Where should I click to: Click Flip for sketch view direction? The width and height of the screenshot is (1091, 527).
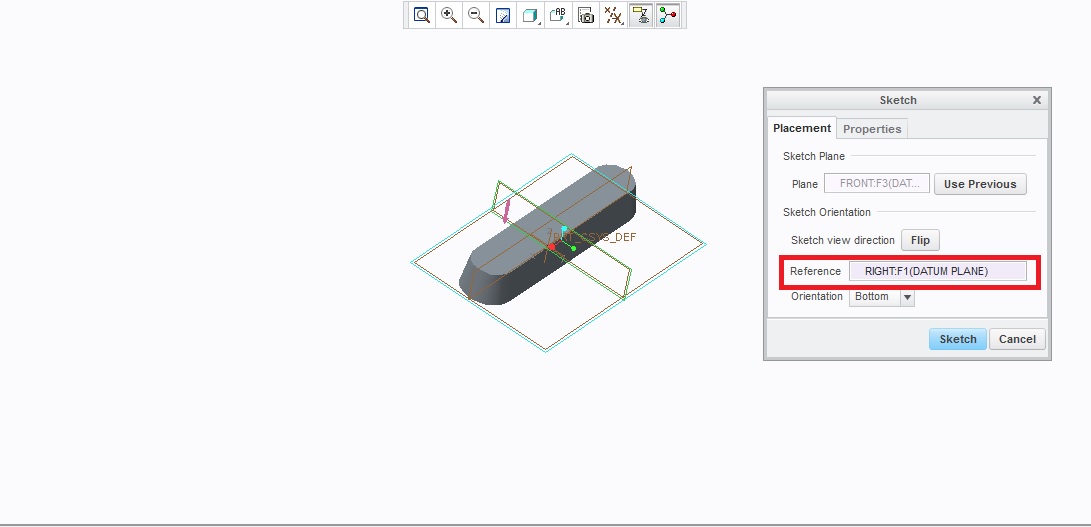pyautogui.click(x=920, y=240)
